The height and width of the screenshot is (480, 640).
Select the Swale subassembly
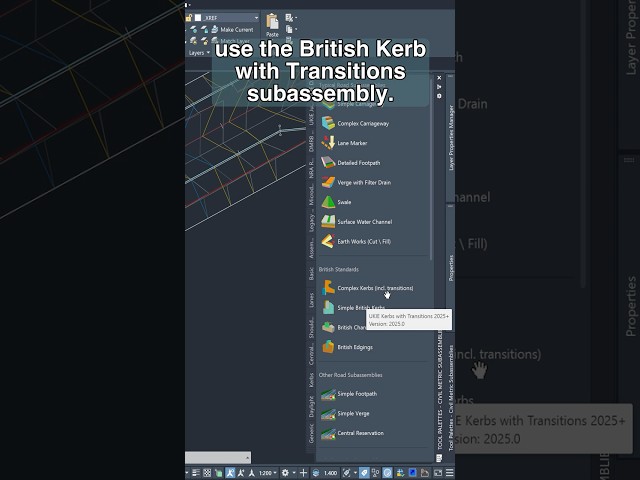pos(336,202)
